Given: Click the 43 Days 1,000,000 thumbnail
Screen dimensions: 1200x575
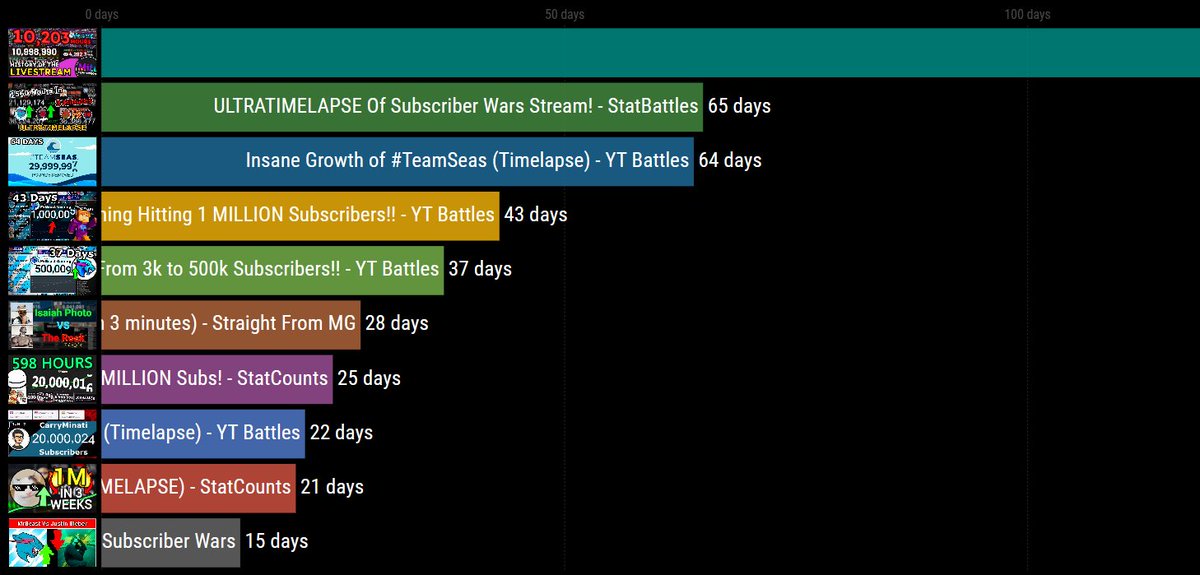Looking at the screenshot, I should point(53,216).
